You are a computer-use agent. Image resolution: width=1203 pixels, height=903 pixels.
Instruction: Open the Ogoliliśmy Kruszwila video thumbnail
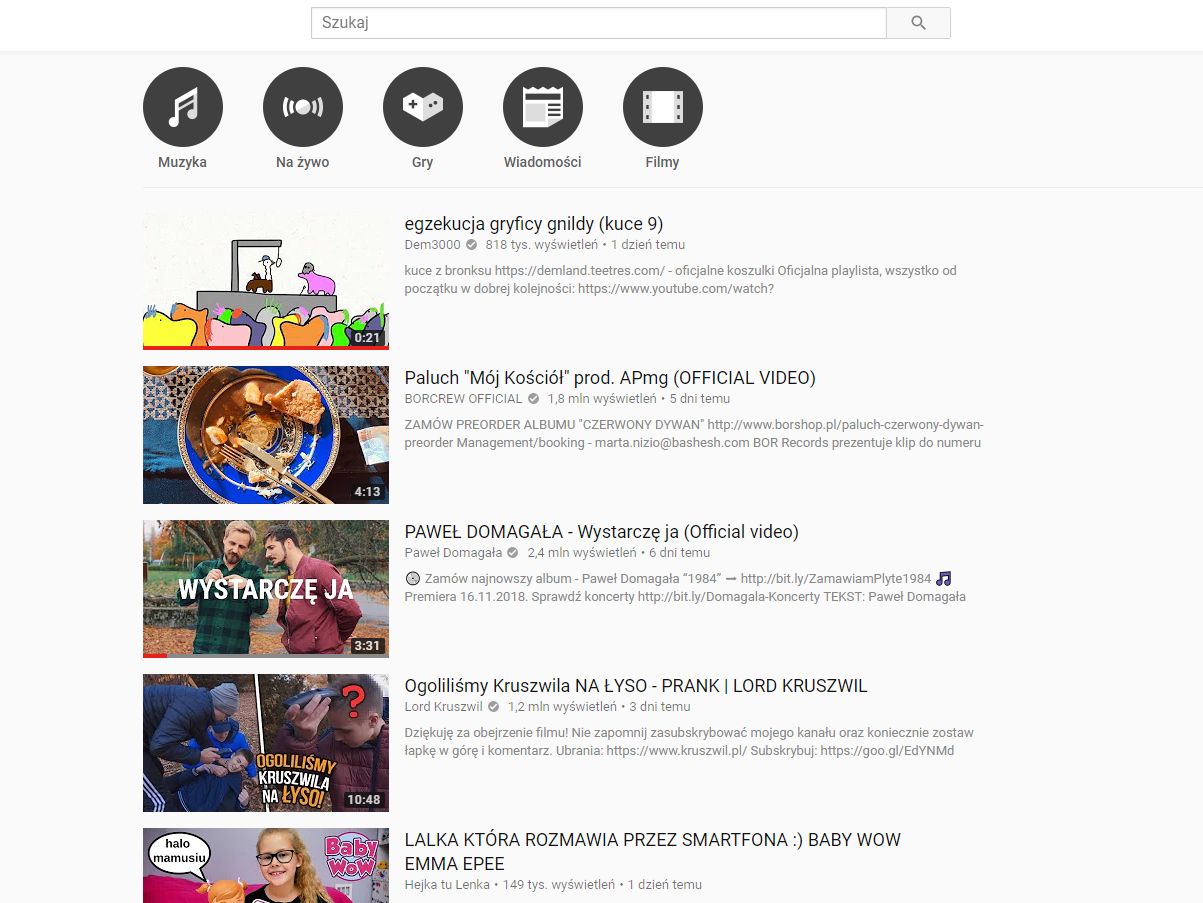(266, 743)
